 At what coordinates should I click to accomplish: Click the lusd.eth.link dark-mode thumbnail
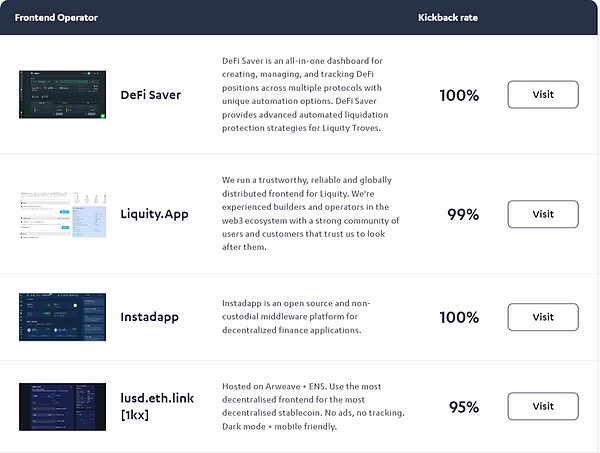point(62,406)
